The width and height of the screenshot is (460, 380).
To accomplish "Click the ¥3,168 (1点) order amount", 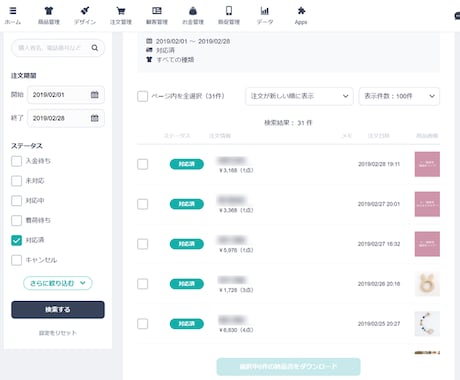I will 236,170.
